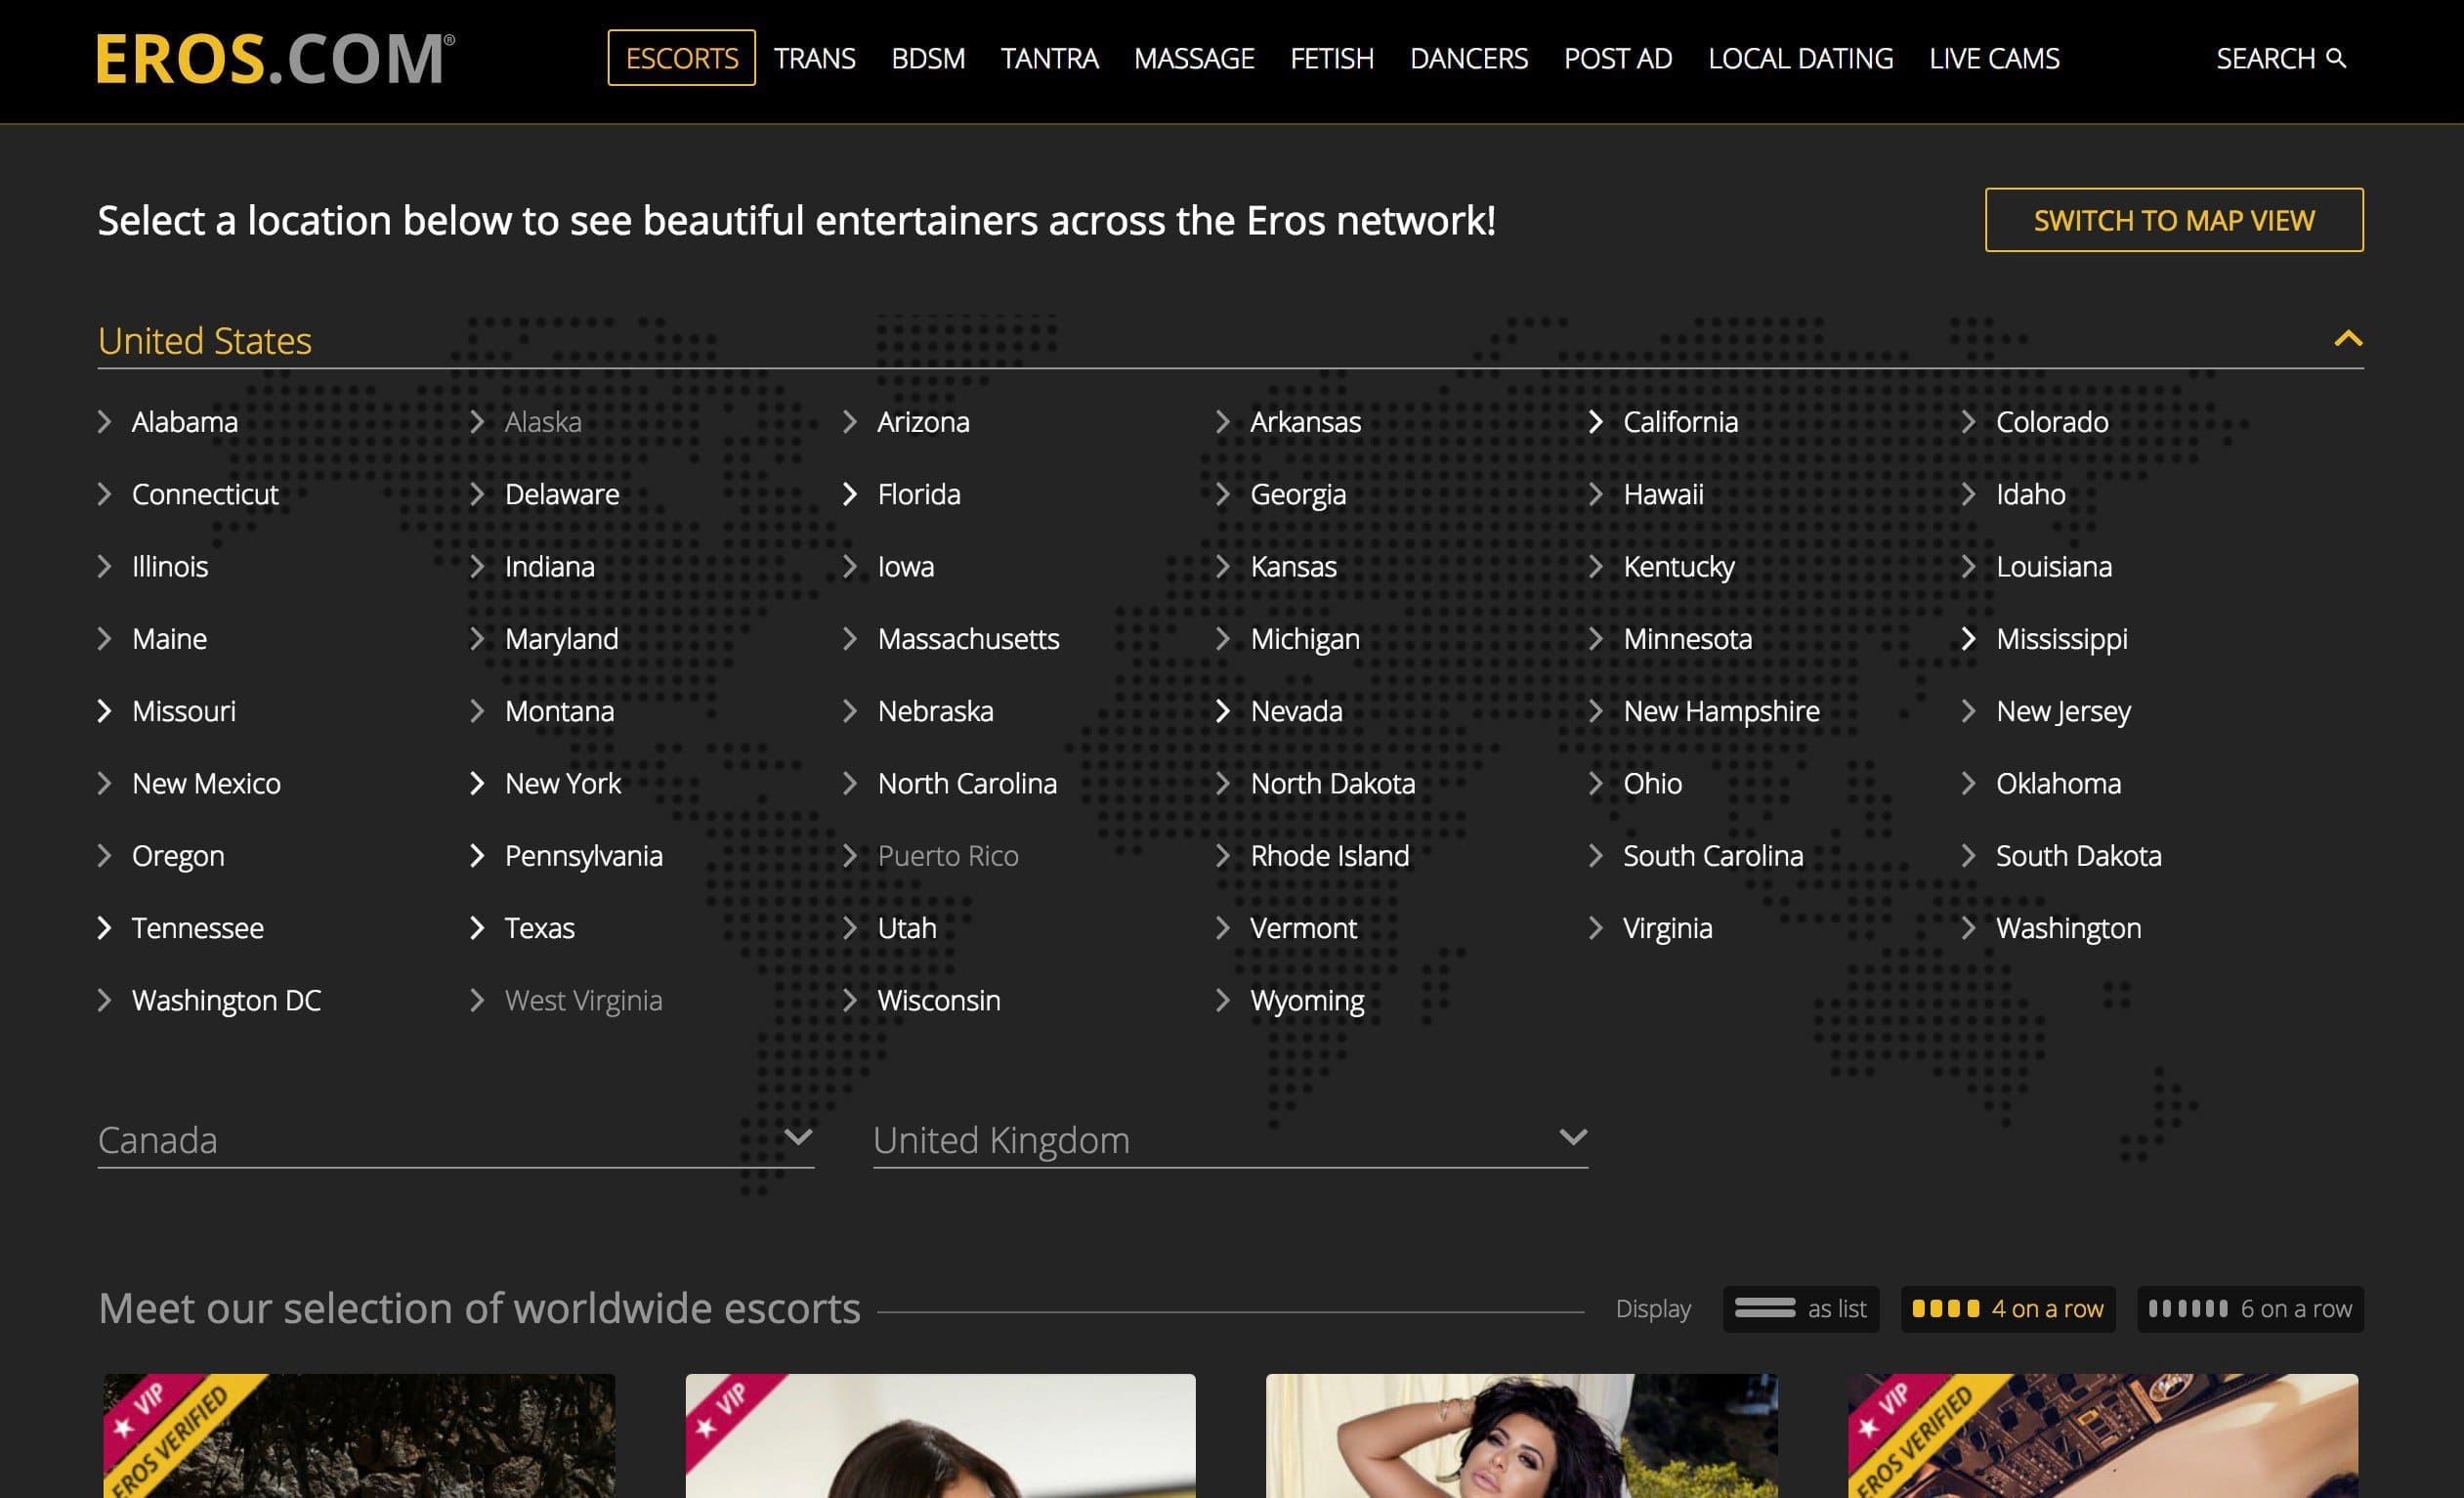2464x1498 pixels.
Task: Select the '4 on a row' display
Action: click(2008, 1309)
